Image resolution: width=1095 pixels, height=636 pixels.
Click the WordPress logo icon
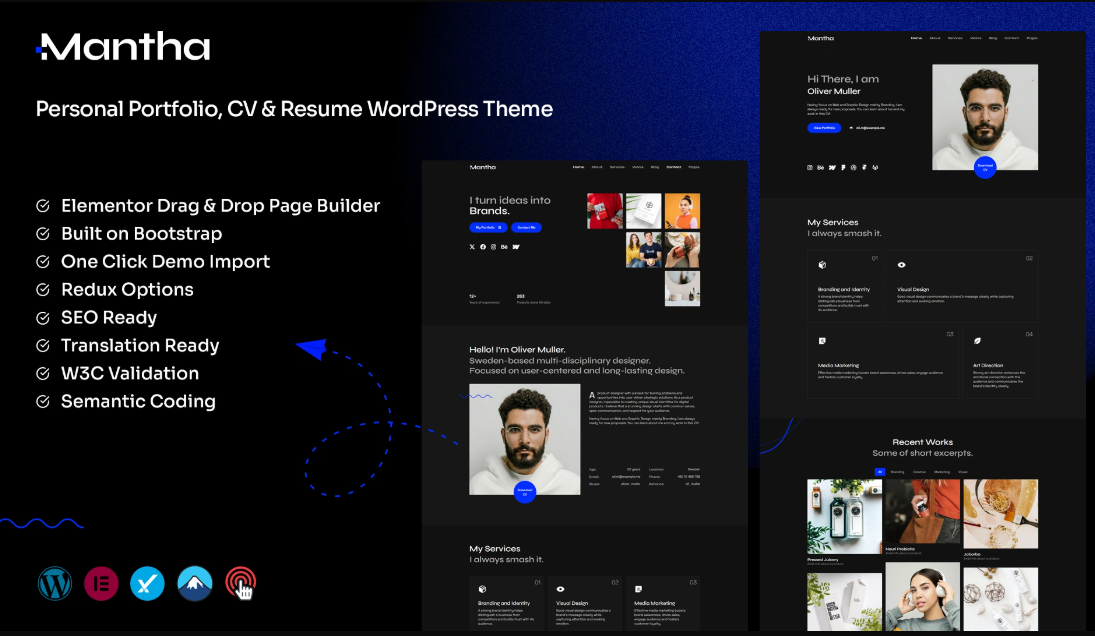tap(54, 584)
